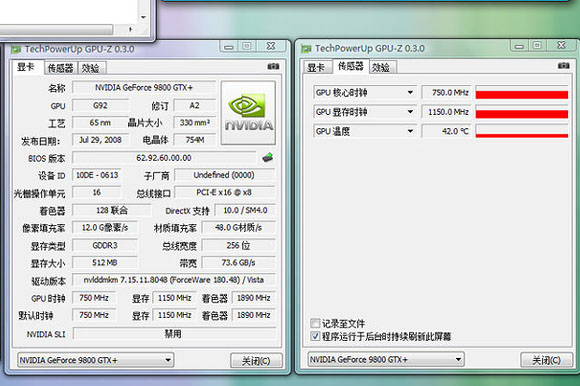Enable the 记录至文件 log checkbox
This screenshot has height=386, width=580.
click(x=315, y=324)
